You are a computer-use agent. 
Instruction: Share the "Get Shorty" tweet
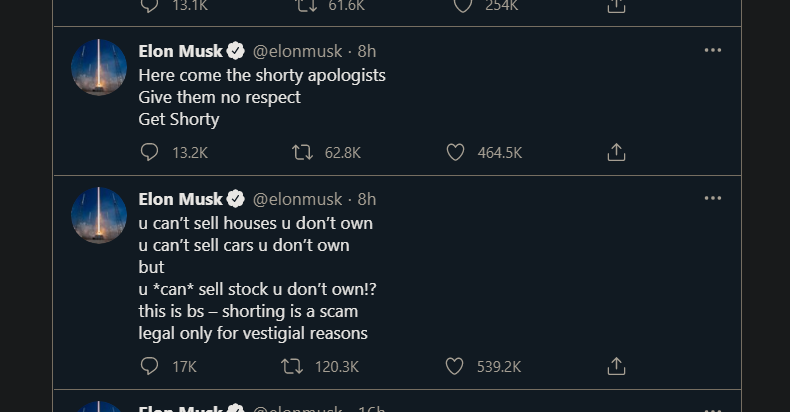click(x=617, y=152)
